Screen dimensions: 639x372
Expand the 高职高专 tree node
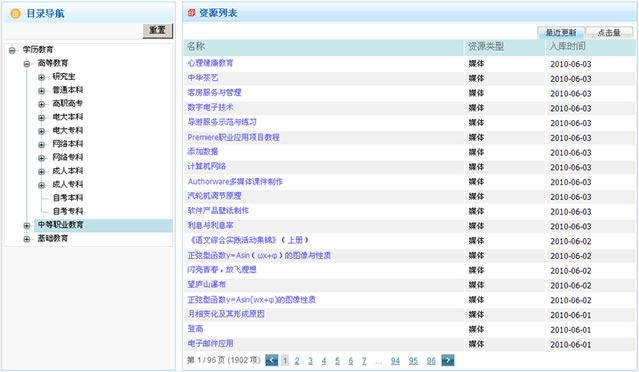[x=42, y=104]
